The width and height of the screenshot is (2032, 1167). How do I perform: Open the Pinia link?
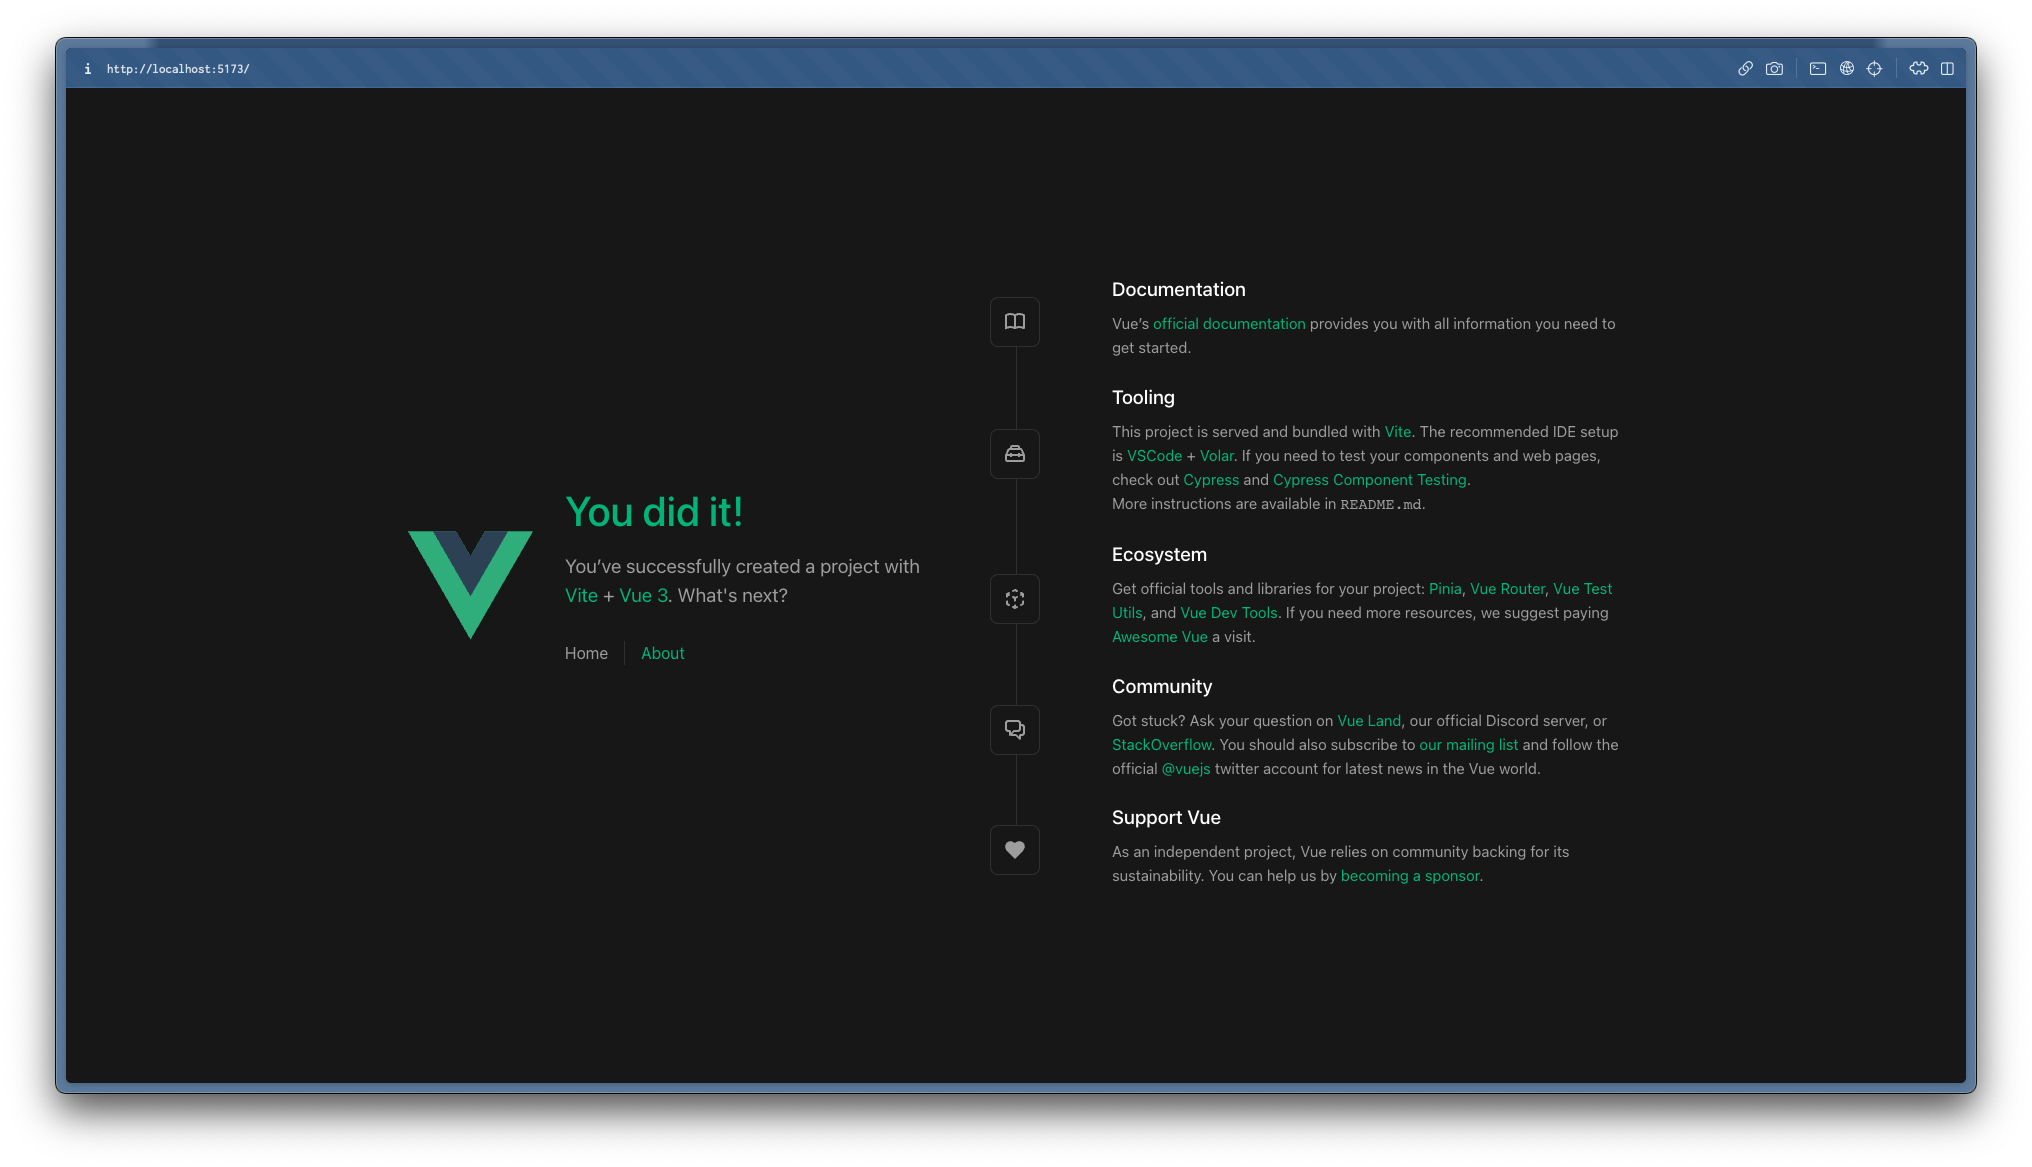1445,589
